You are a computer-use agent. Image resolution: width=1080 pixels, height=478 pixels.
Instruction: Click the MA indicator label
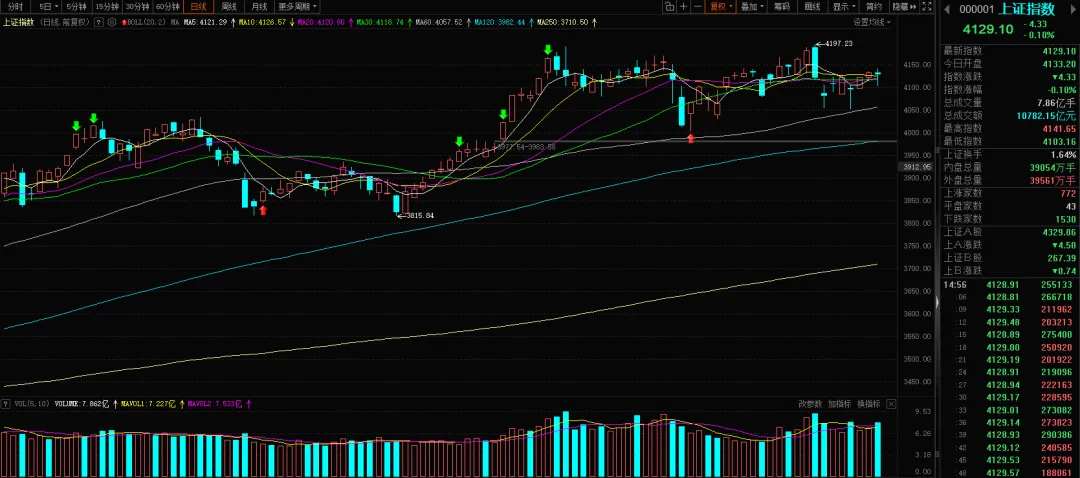[175, 22]
